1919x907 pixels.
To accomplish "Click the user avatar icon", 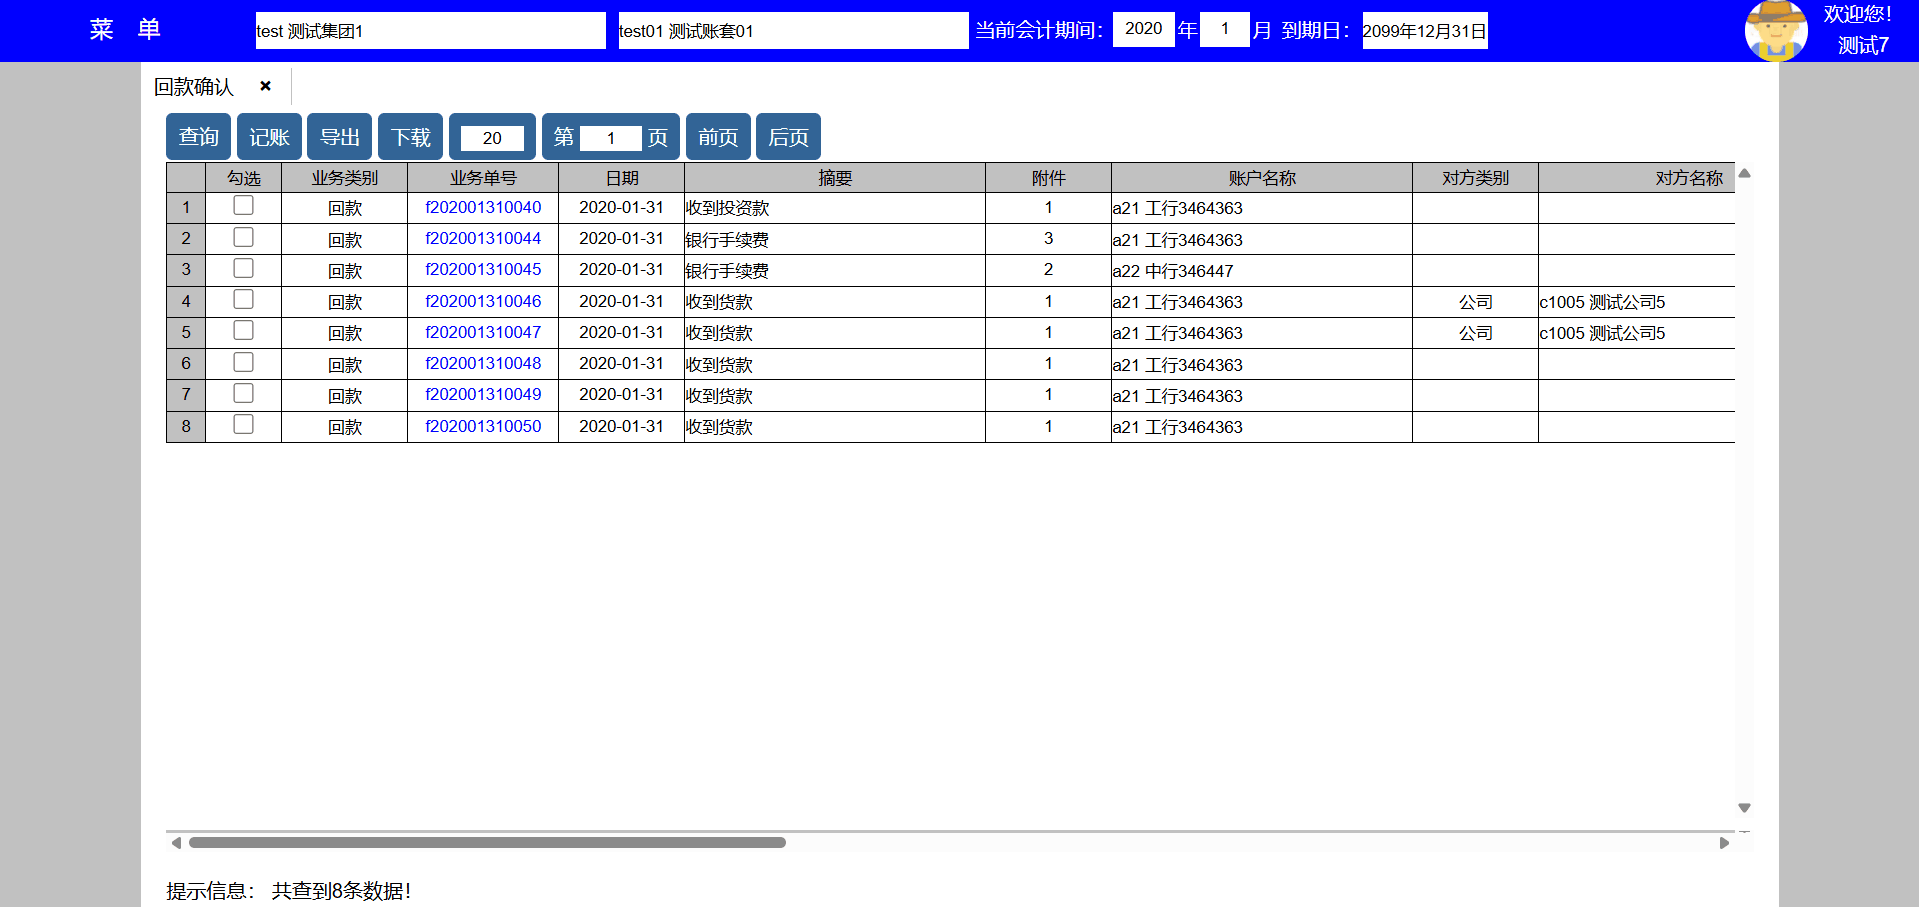I will (x=1775, y=31).
